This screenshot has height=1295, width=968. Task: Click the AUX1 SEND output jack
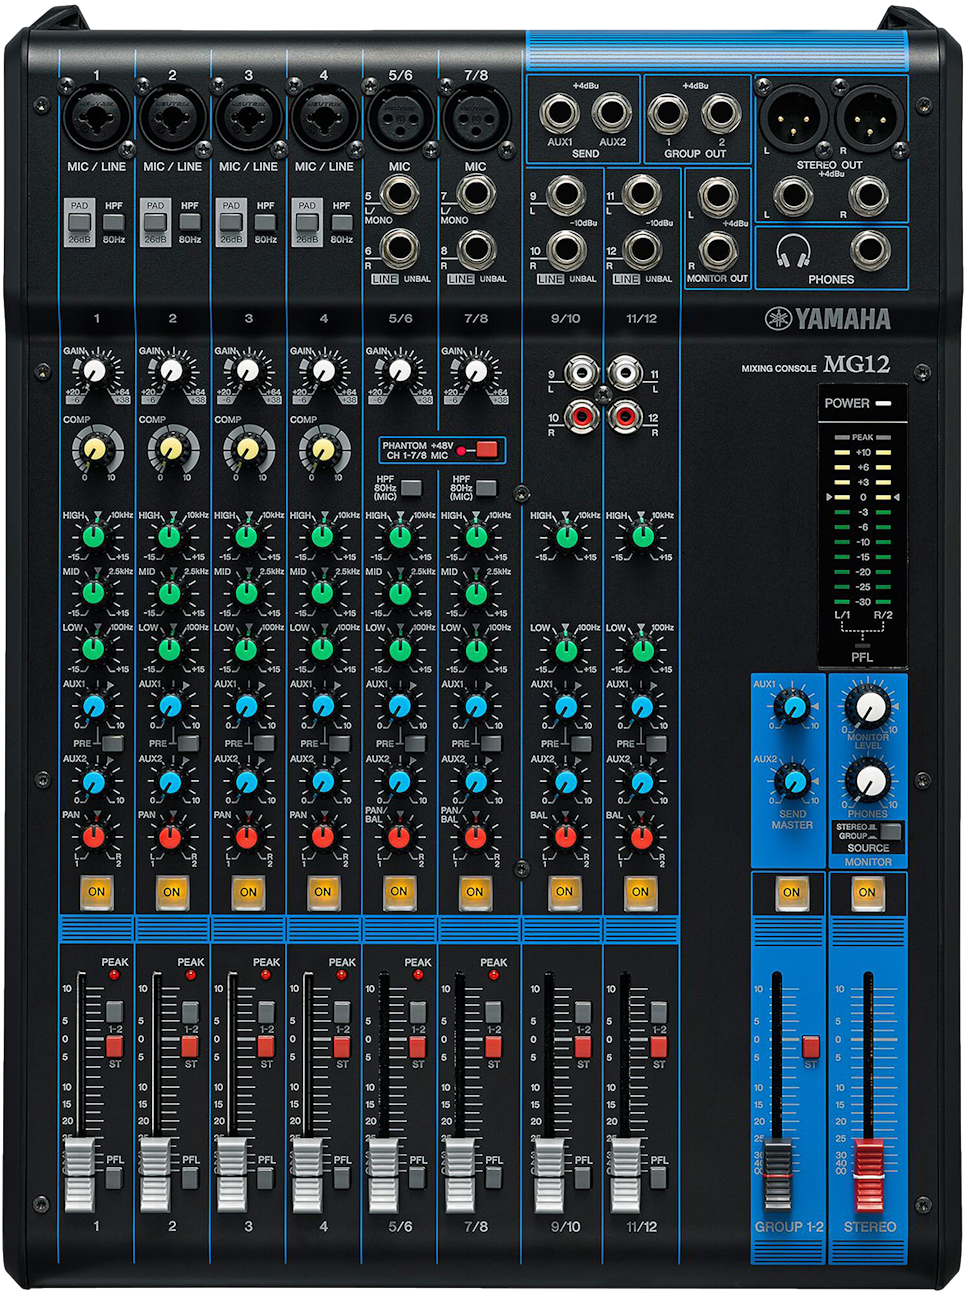pos(559,113)
